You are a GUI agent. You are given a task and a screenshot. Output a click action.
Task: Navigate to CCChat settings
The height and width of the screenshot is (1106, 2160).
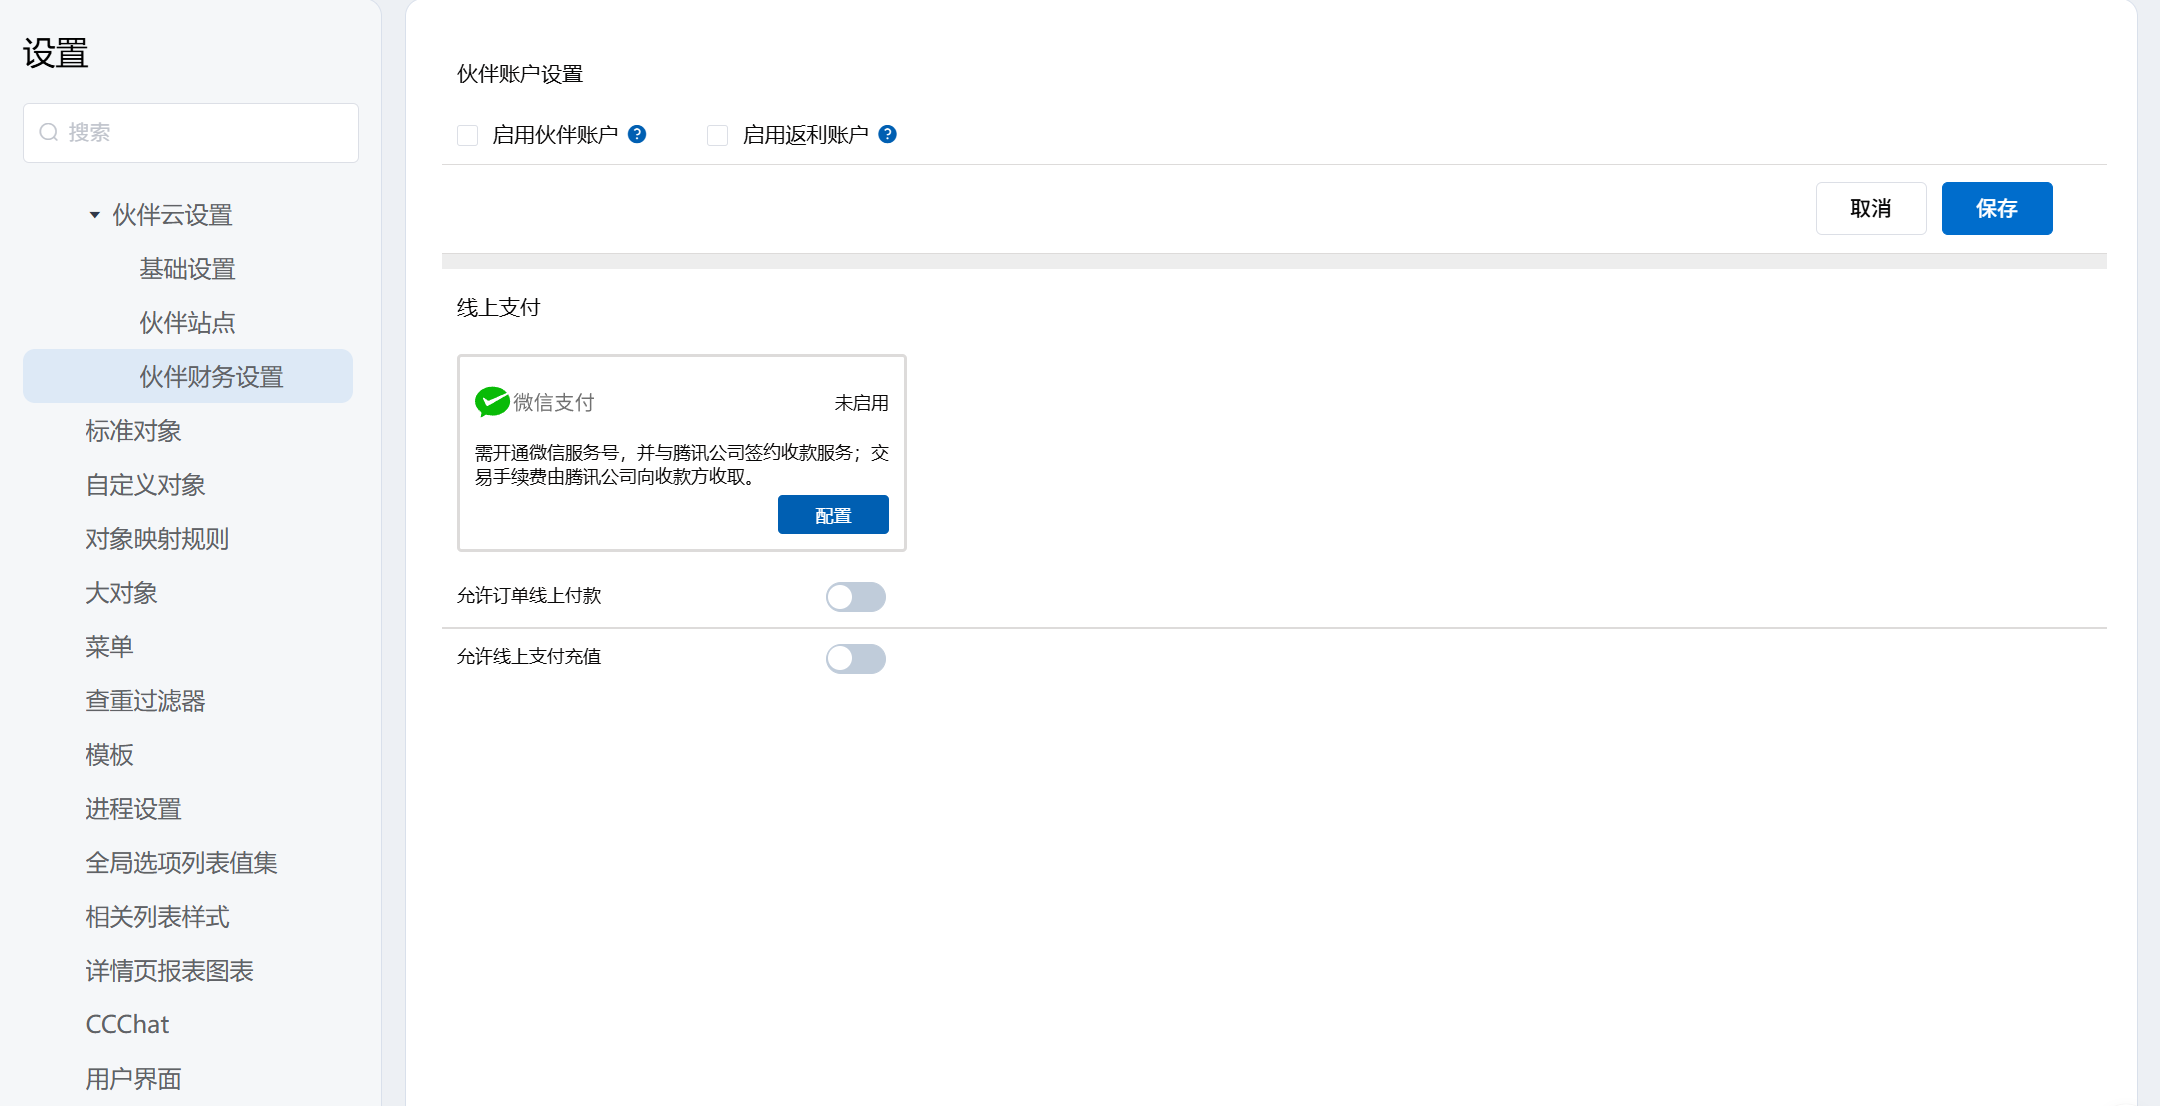[127, 1024]
